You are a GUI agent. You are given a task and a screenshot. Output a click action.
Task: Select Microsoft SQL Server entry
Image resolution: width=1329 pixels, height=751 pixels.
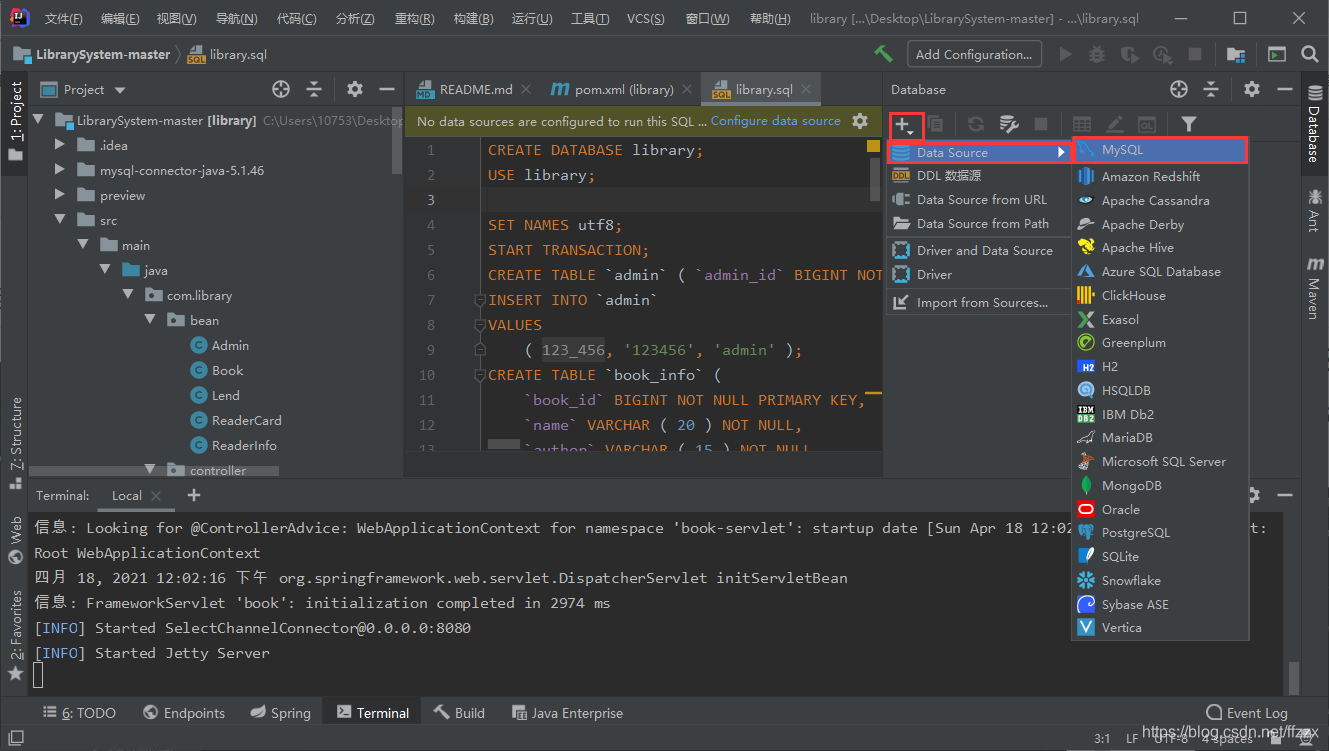1160,461
